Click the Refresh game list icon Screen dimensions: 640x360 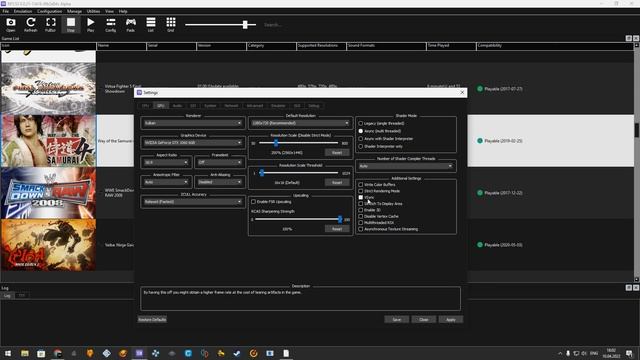click(31, 24)
